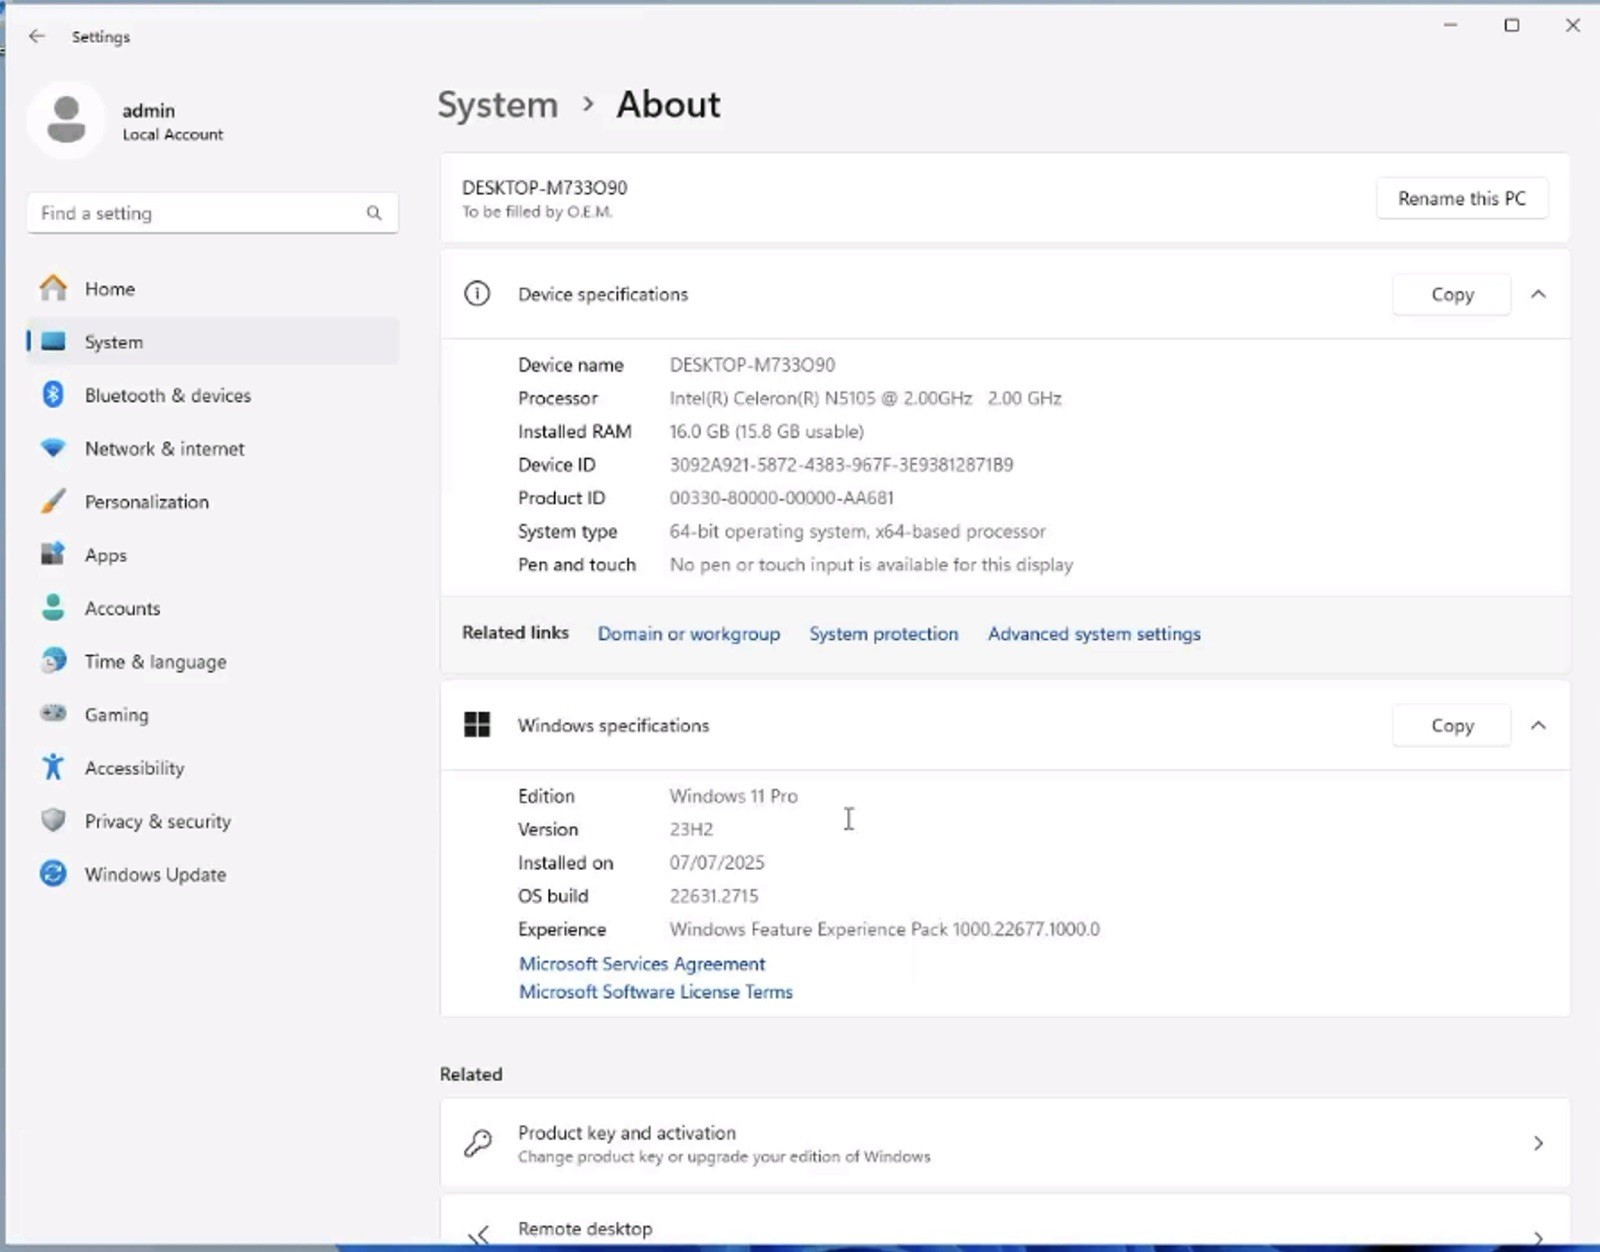Image resolution: width=1600 pixels, height=1252 pixels.
Task: Click System in the breadcrumb
Action: click(498, 104)
